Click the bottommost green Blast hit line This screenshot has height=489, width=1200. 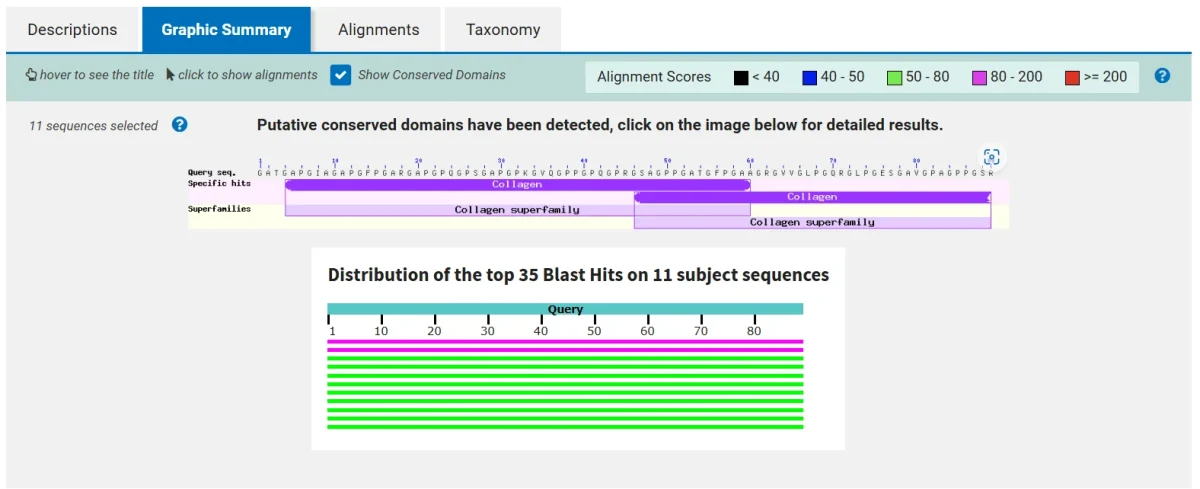pos(565,427)
